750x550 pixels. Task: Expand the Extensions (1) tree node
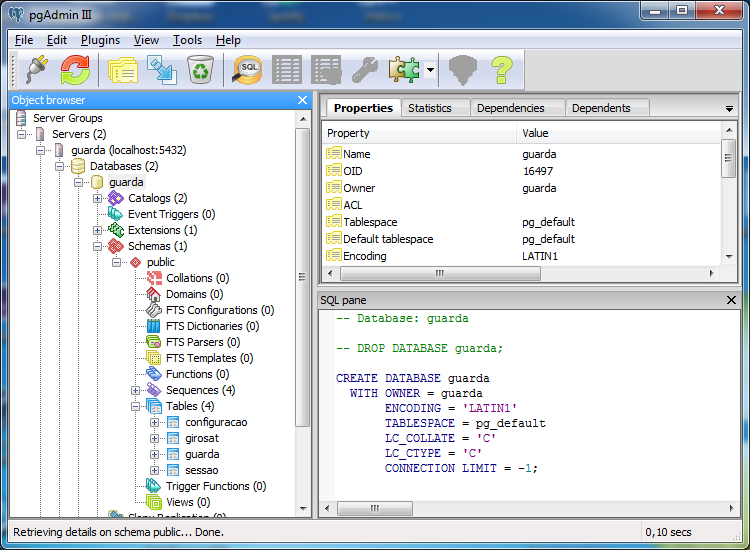tap(97, 230)
